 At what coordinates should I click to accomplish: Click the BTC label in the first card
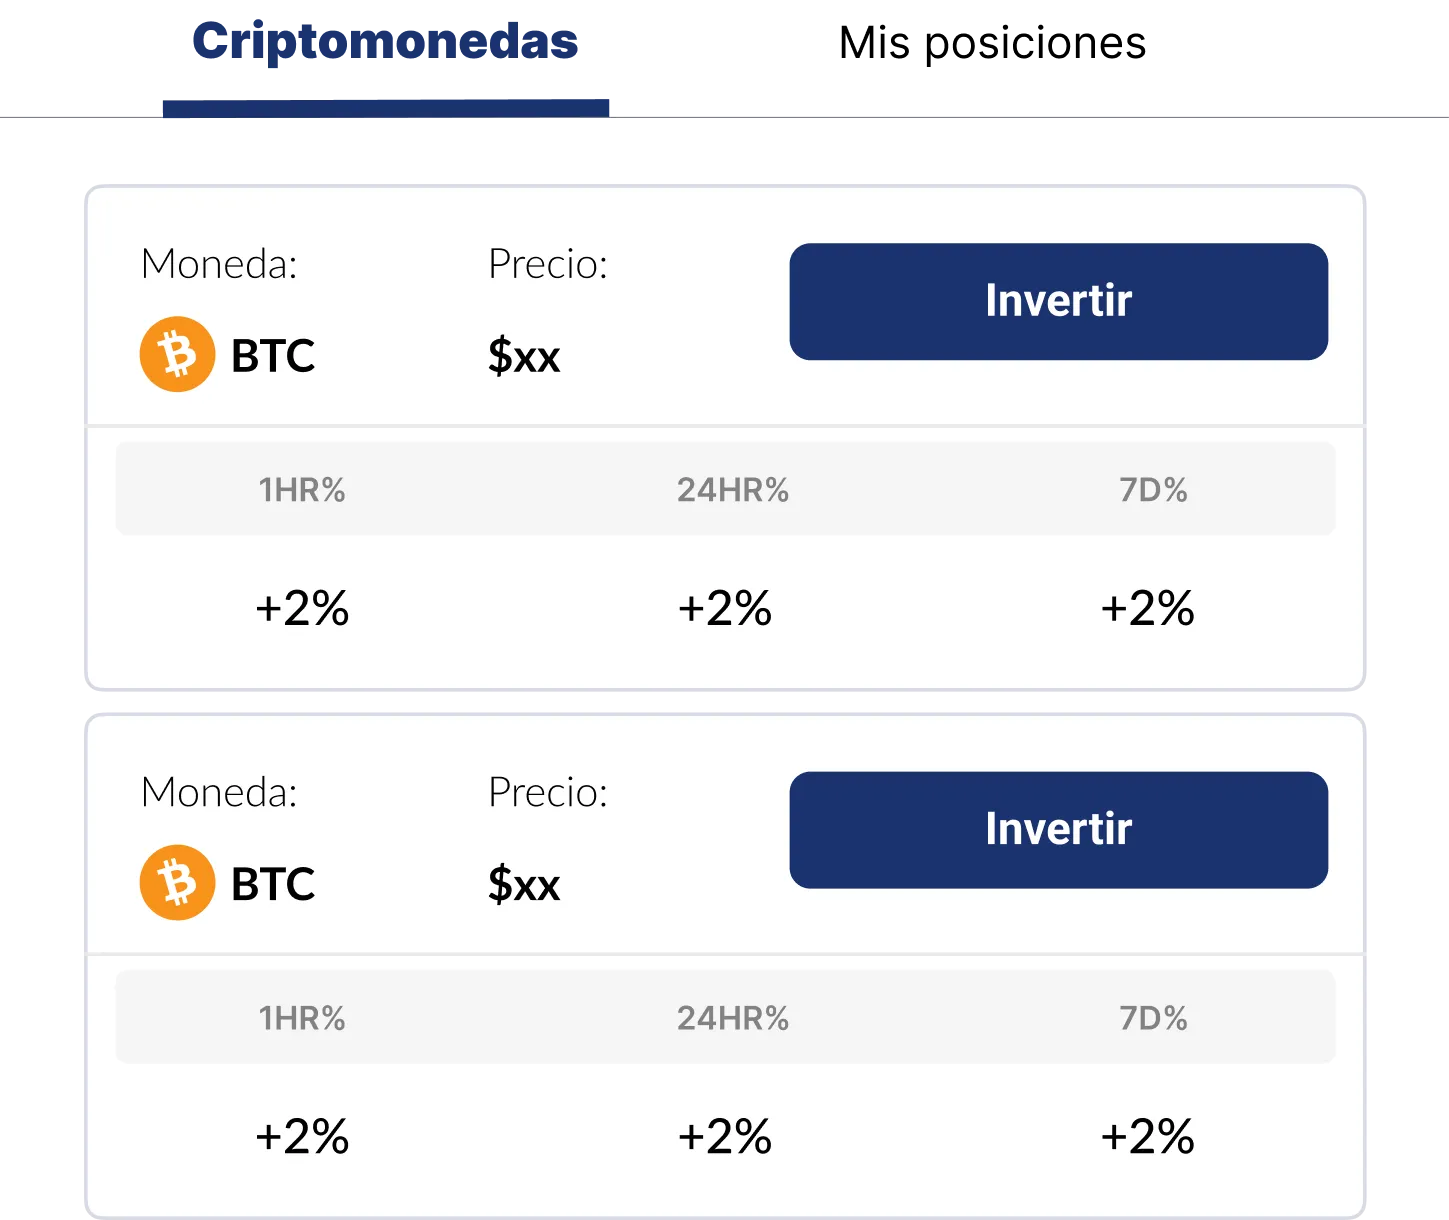tap(273, 356)
